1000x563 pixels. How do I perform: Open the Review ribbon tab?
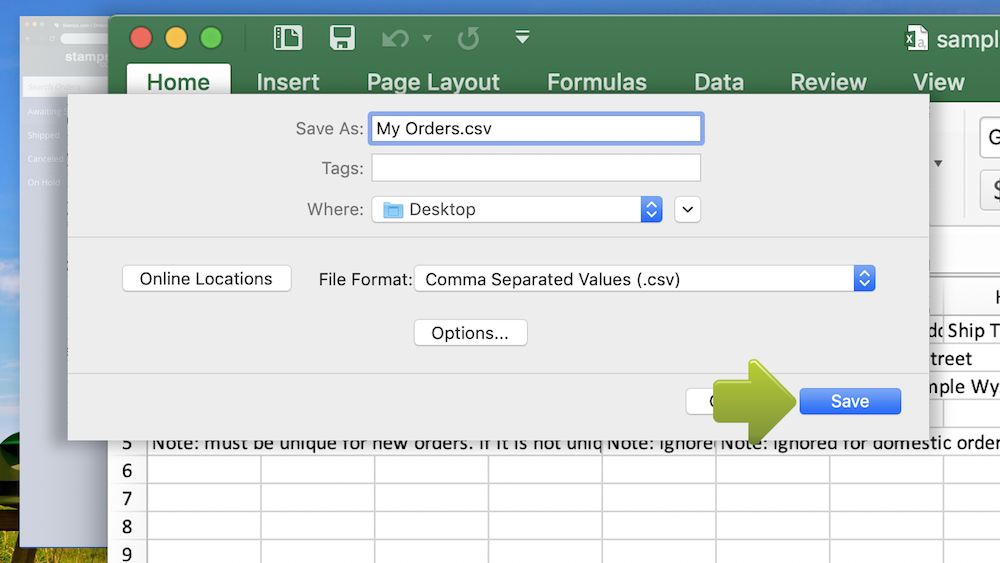[x=828, y=82]
